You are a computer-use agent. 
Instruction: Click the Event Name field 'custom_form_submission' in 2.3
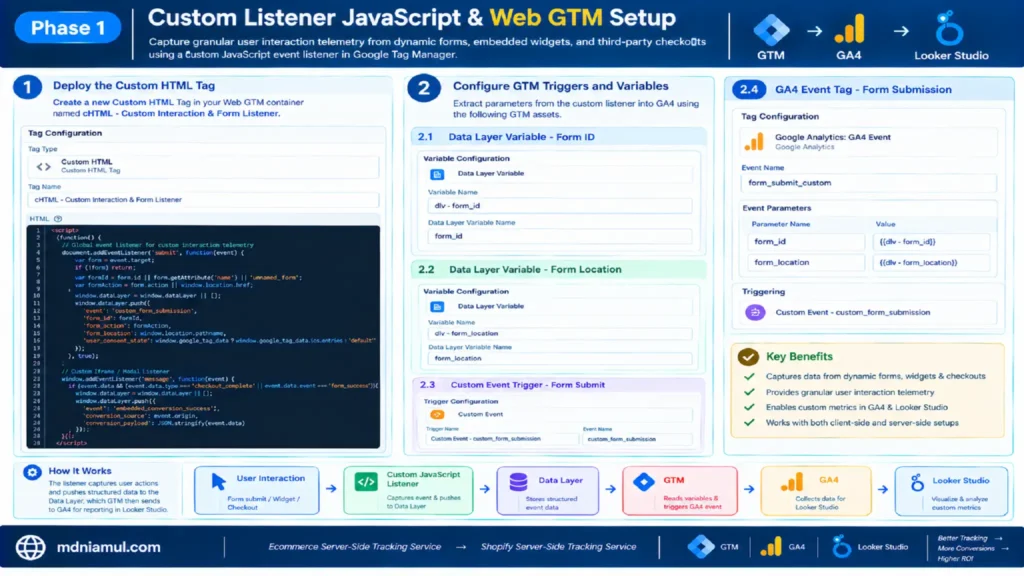(x=637, y=439)
